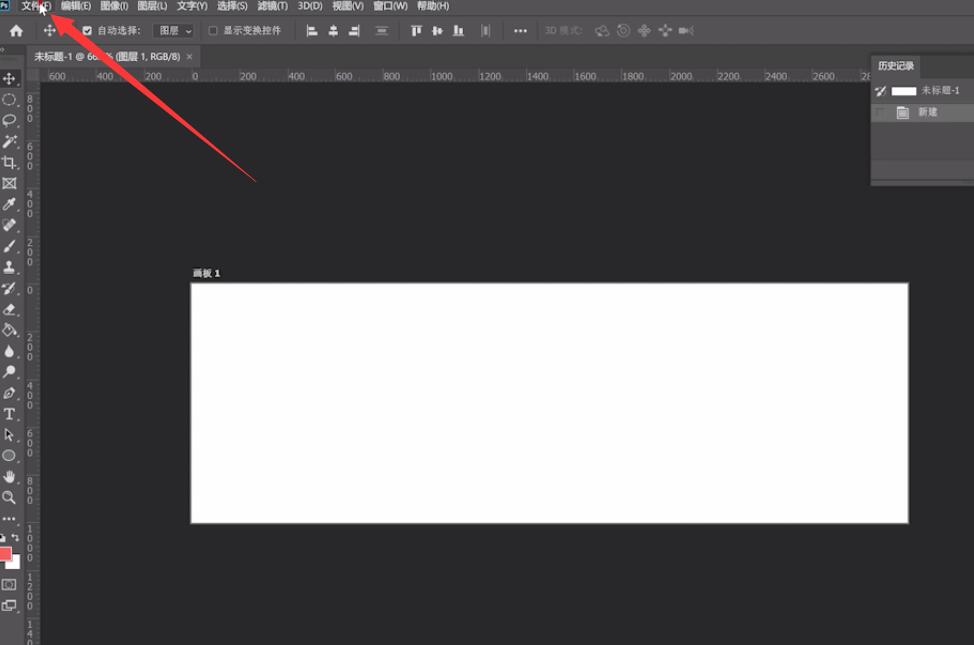Go to the Home screen icon
Screen dimensions: 974x645
[16, 30]
